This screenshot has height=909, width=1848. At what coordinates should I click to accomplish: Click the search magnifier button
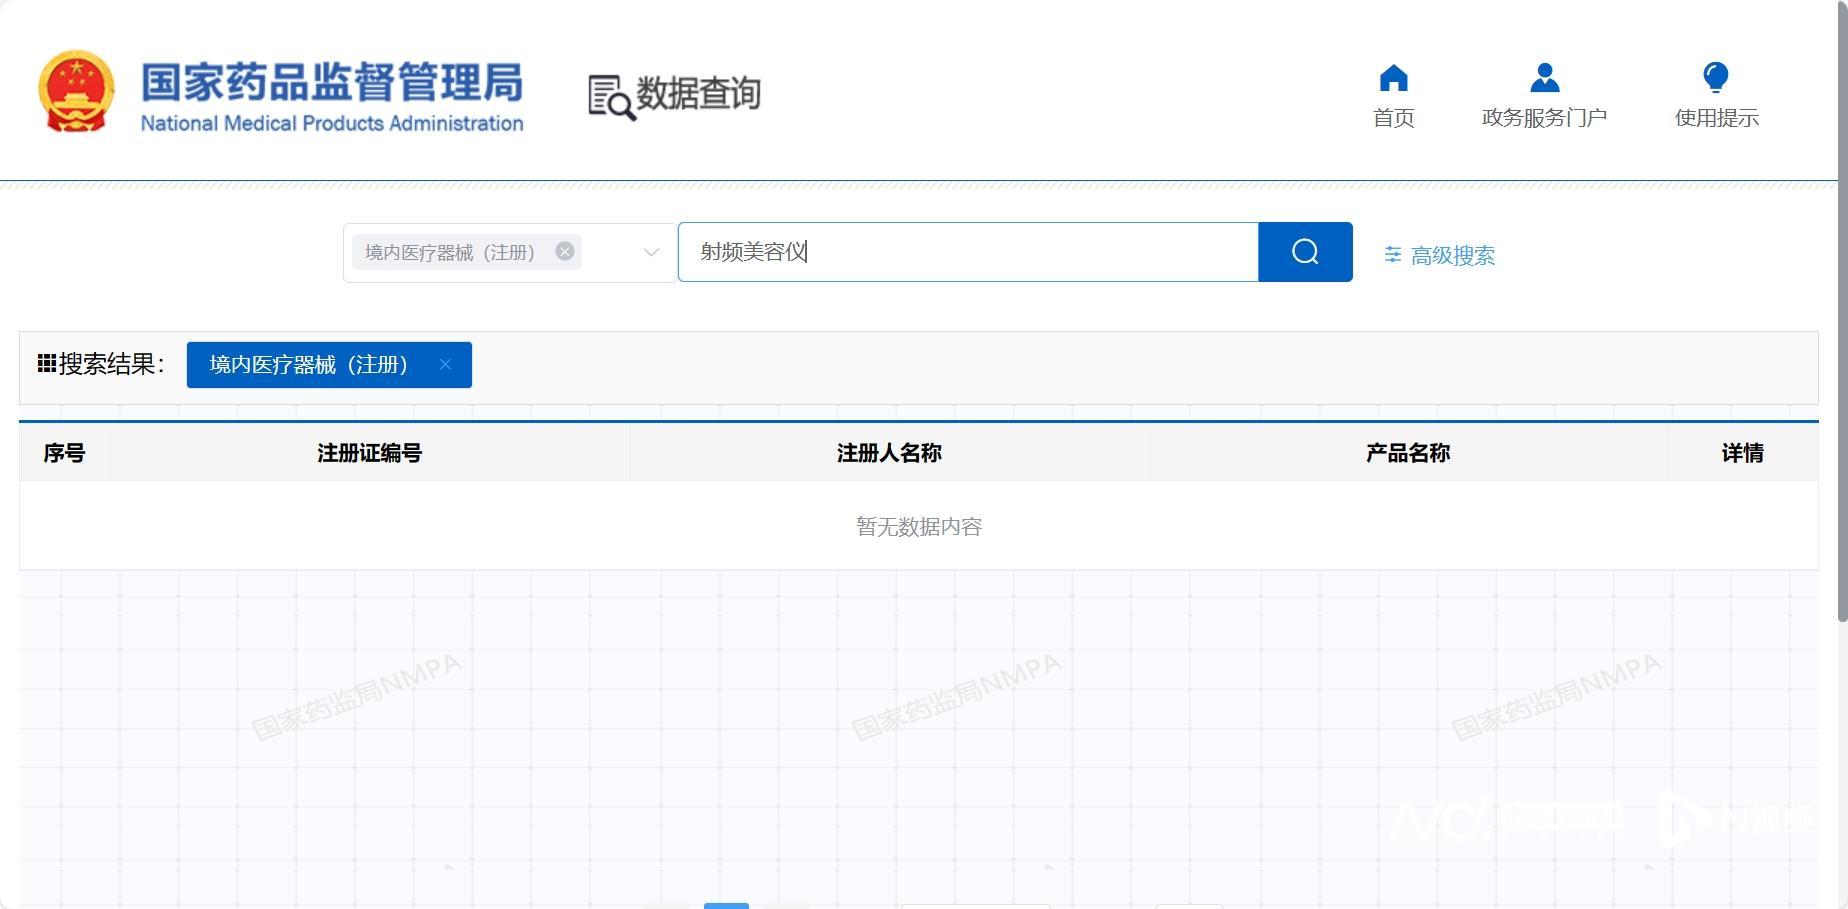1305,252
